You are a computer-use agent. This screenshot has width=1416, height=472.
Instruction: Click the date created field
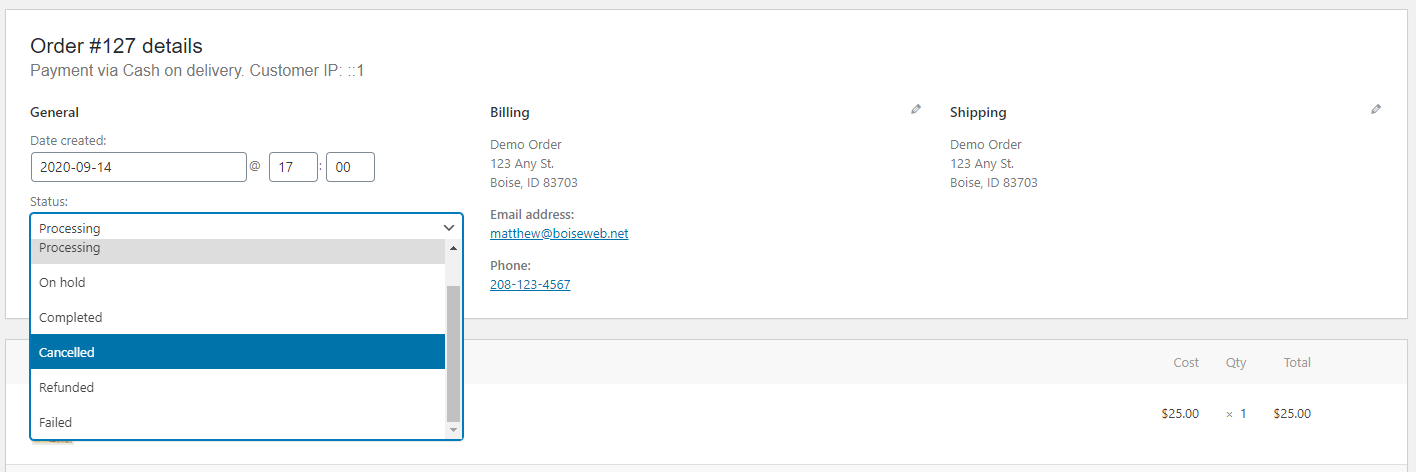tap(138, 167)
